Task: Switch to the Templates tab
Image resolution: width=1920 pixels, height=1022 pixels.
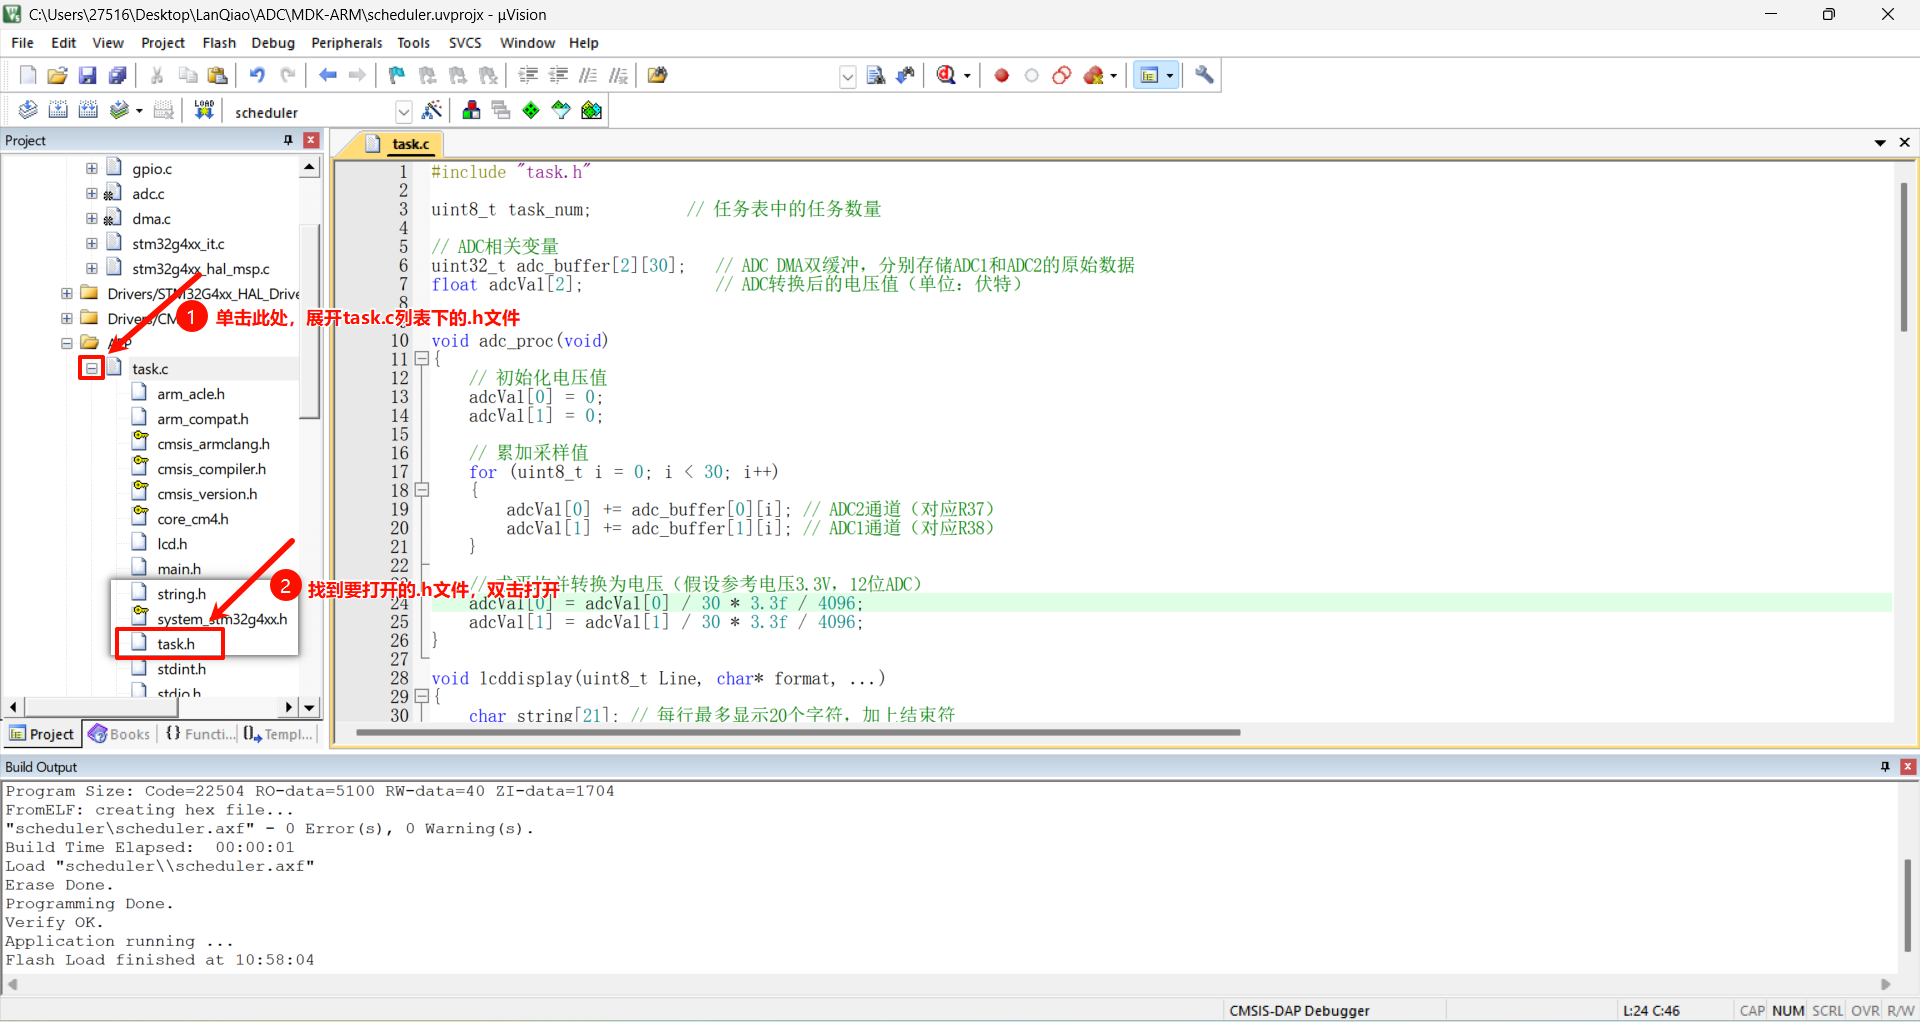Action: coord(278,734)
